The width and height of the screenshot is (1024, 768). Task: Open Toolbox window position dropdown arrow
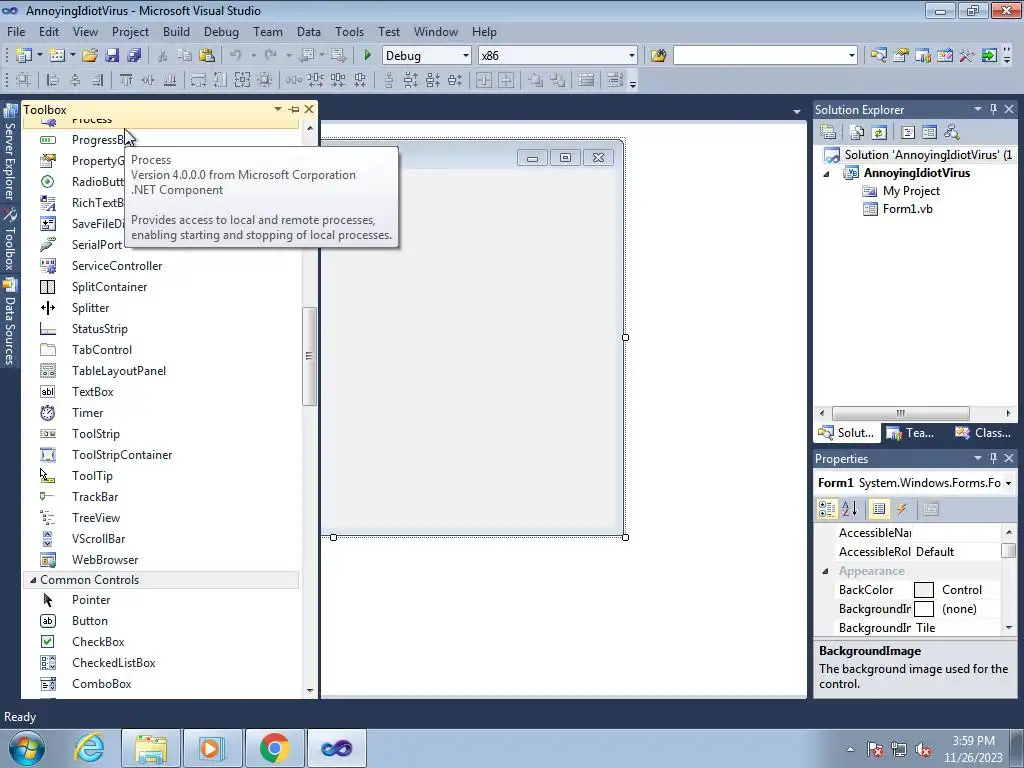coord(278,109)
